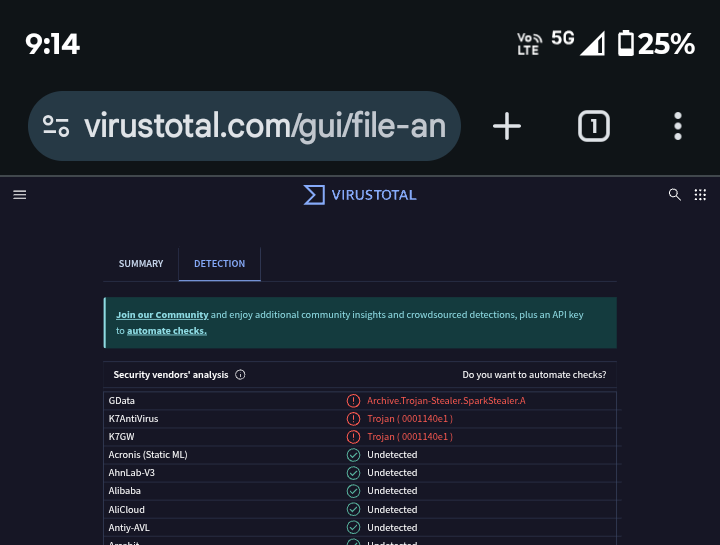Select K7AntiVirus Trojan ( 0001140e1 ) result
The height and width of the screenshot is (545, 720).
(410, 419)
